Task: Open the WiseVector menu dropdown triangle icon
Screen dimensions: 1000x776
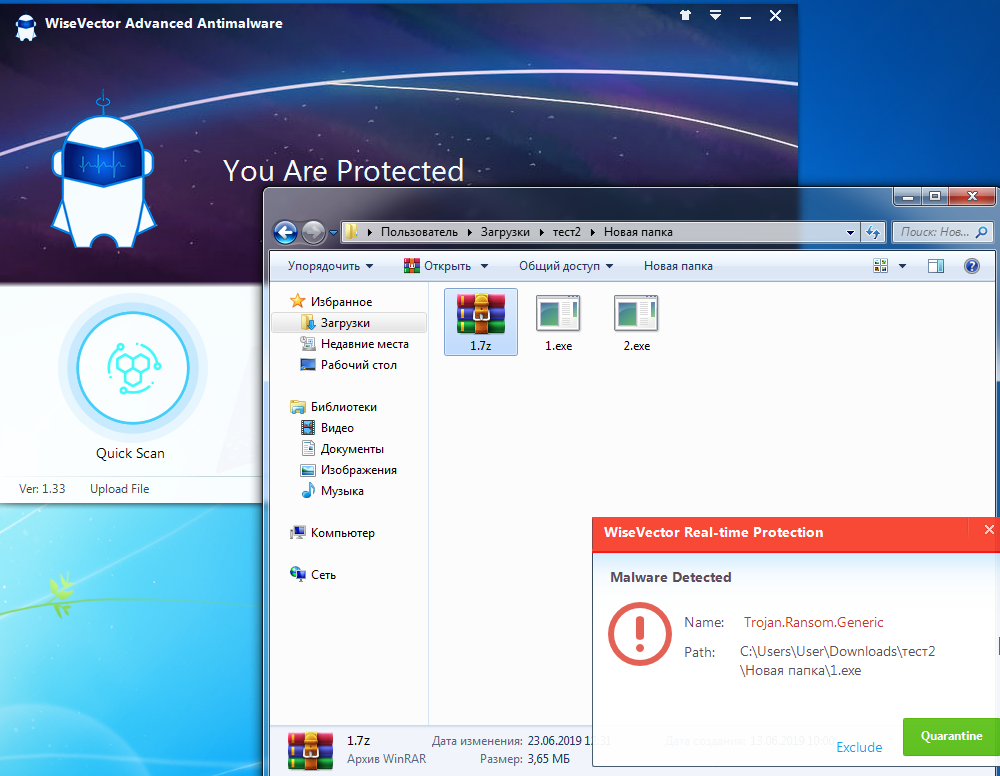Action: (x=716, y=15)
